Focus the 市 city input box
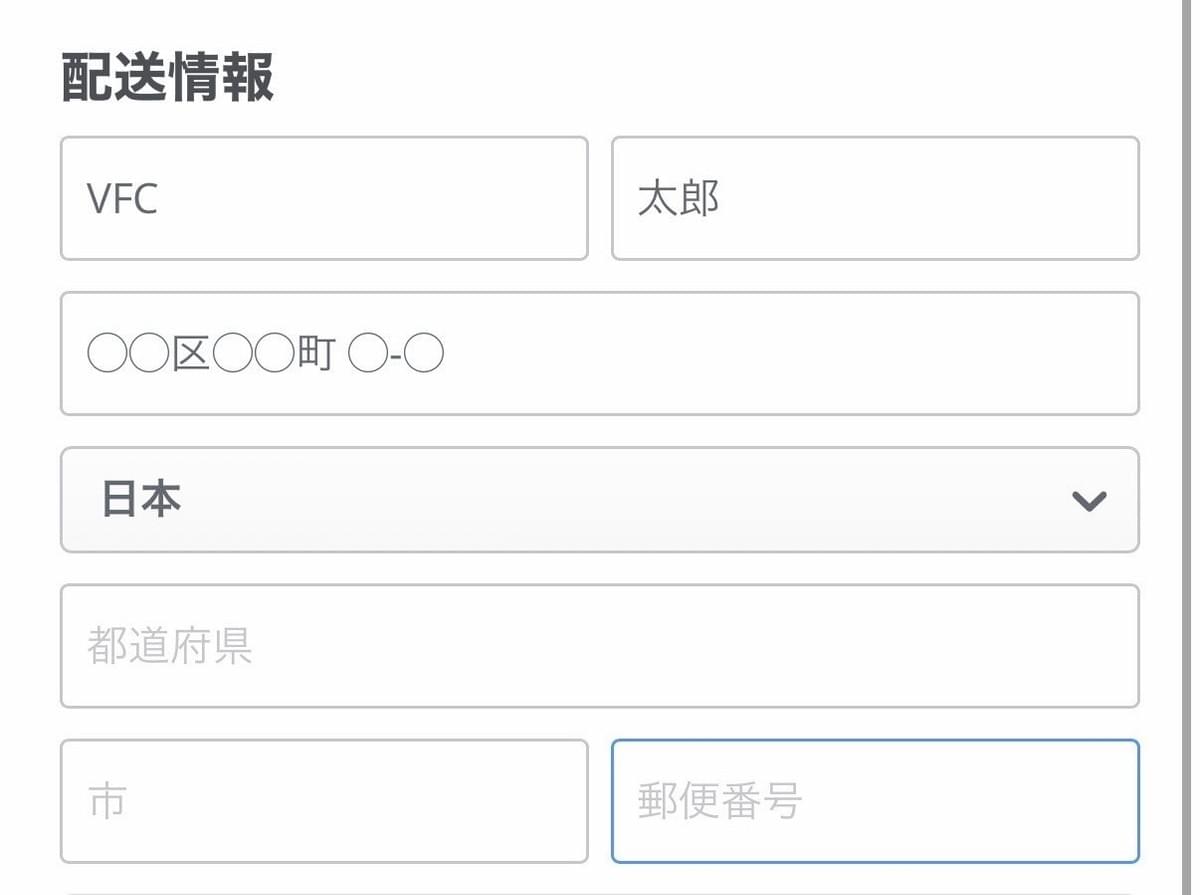Viewport: 1200px width, 895px height. (x=324, y=801)
